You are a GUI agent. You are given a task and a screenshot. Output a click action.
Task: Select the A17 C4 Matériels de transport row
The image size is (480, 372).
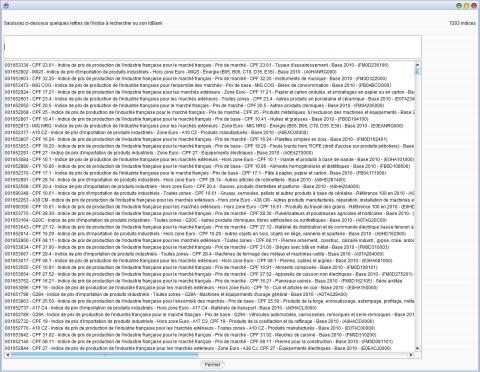click(209, 308)
